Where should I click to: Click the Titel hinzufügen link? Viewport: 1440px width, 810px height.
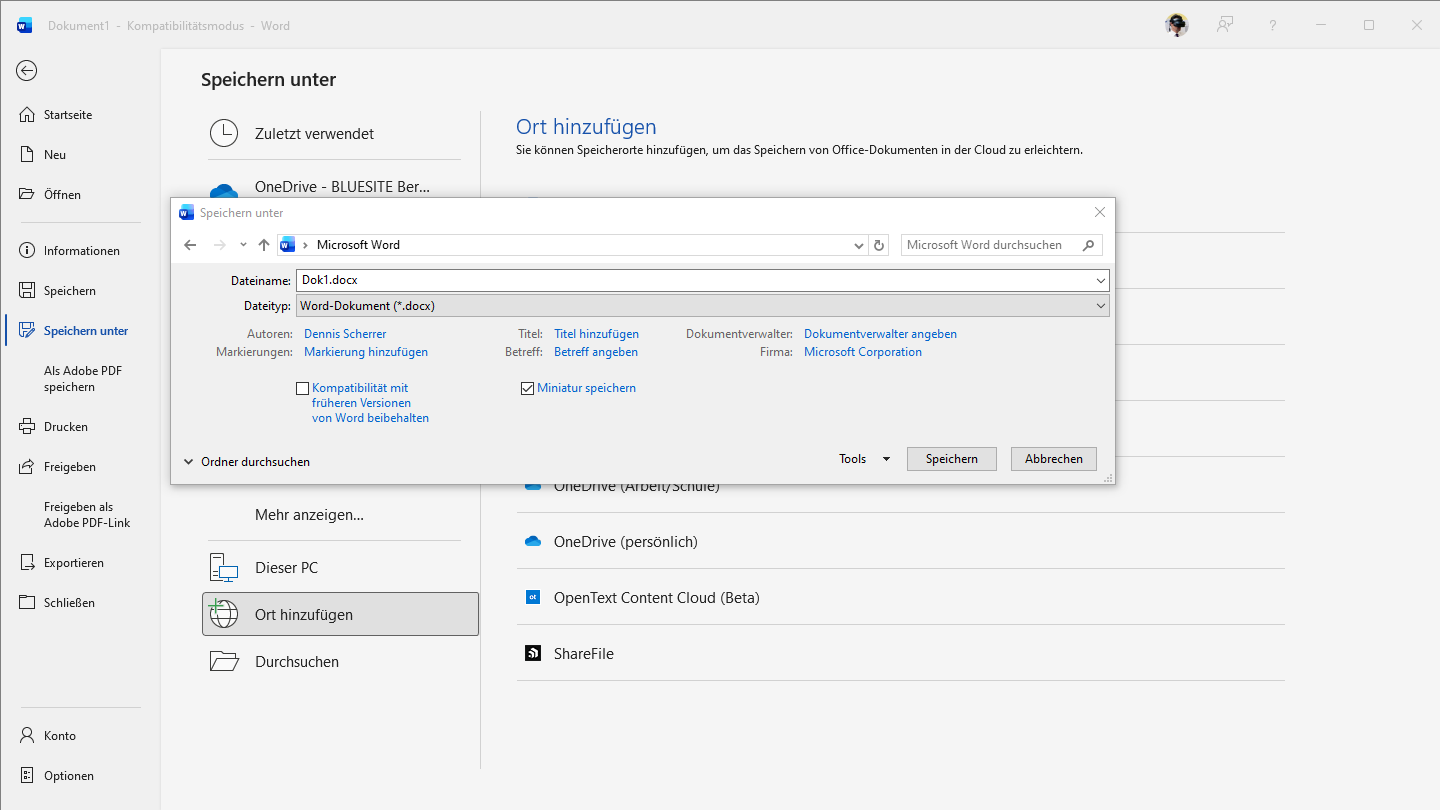(x=596, y=334)
